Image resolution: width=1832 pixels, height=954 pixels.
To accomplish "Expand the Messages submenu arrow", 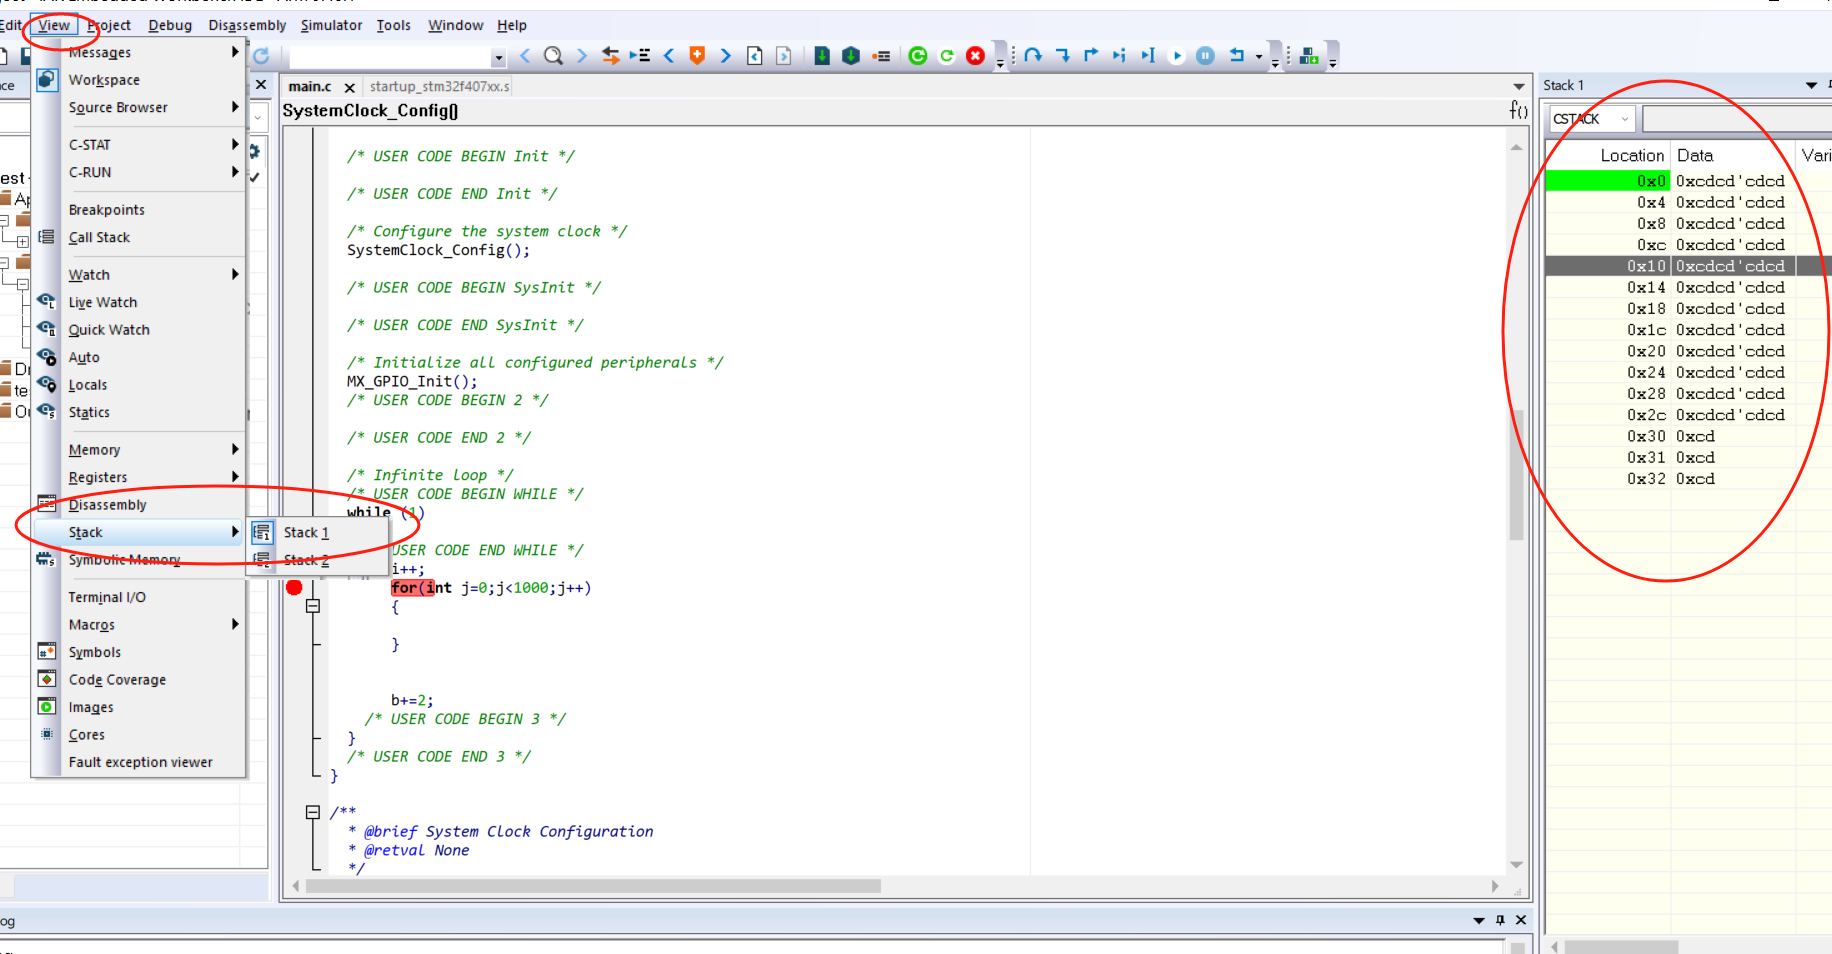I will tap(235, 52).
